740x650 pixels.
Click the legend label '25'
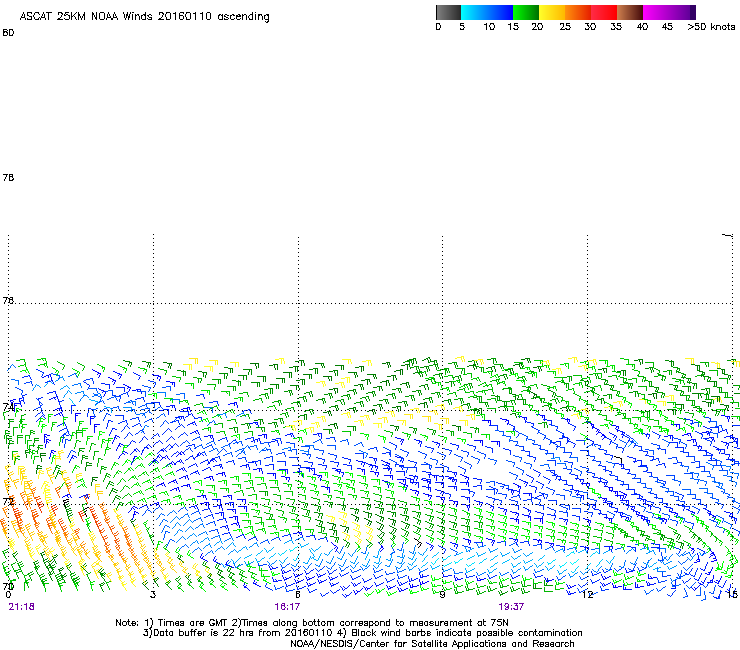click(565, 27)
